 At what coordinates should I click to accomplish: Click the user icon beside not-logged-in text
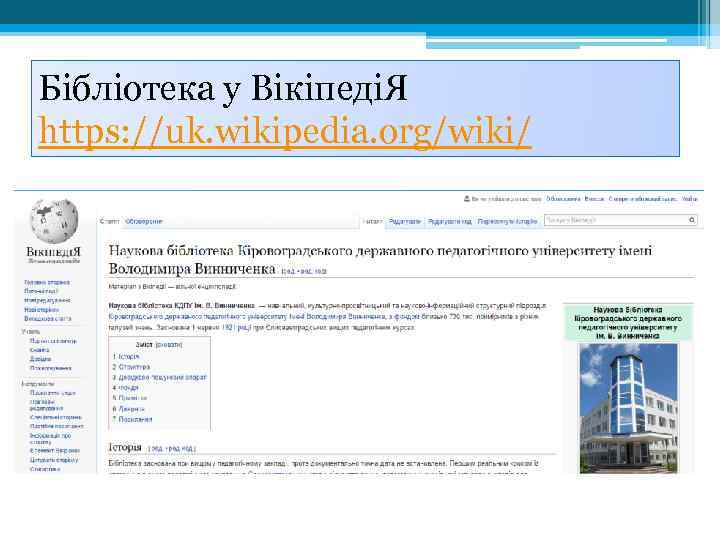click(467, 199)
